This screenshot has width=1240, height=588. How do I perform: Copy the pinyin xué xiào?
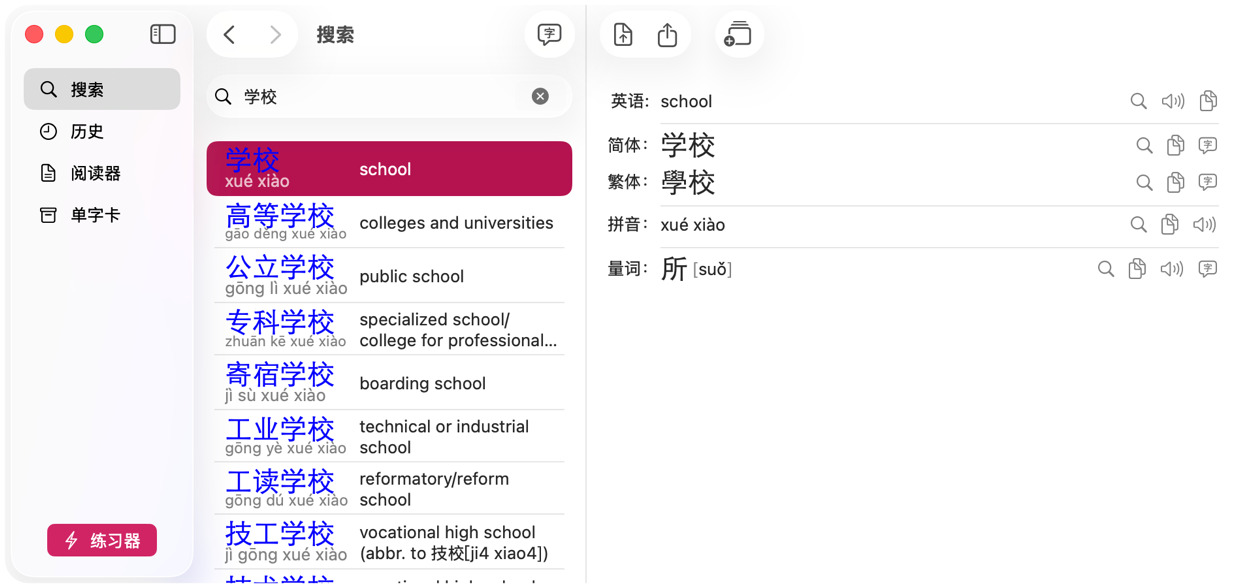[1170, 225]
